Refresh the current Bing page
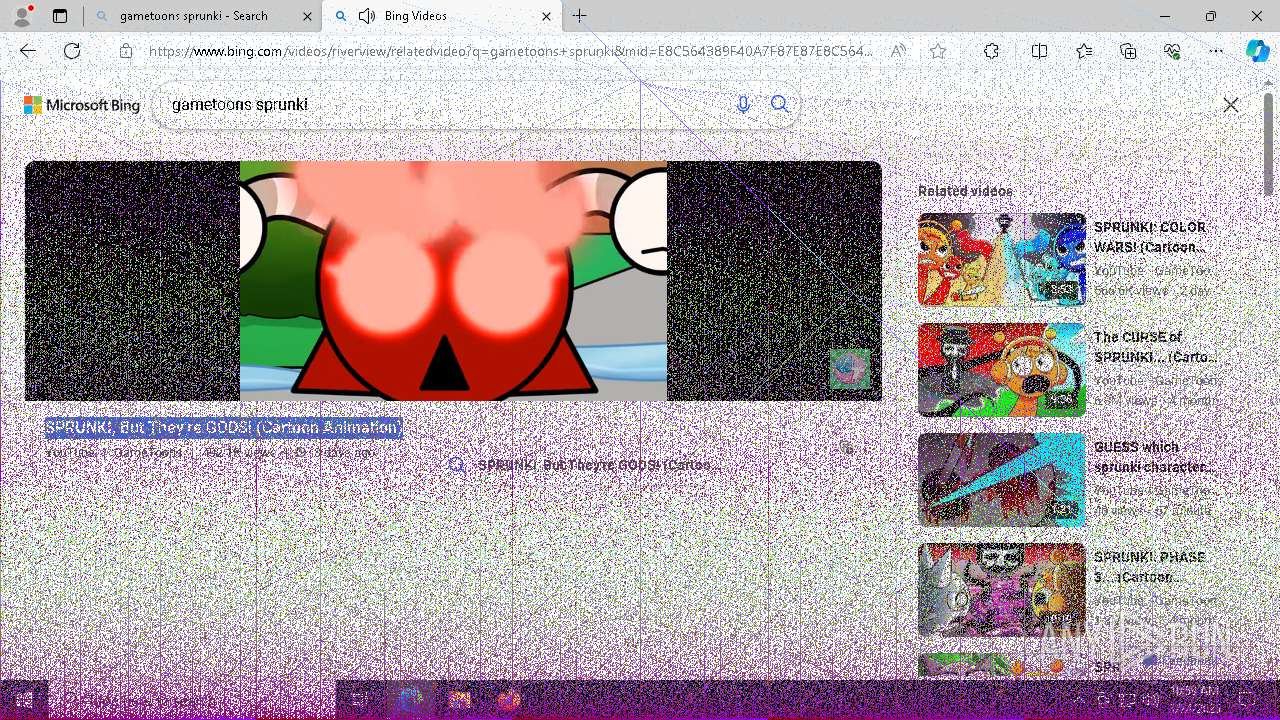The image size is (1280, 720). 72,51
